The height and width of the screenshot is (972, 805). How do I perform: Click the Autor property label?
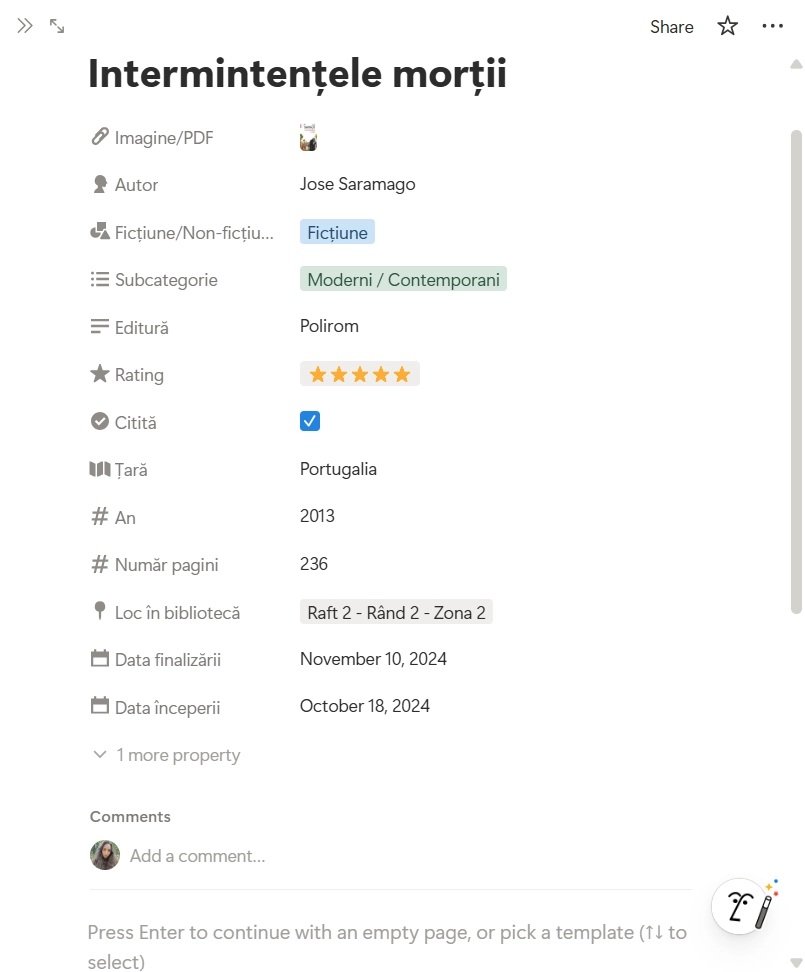tap(136, 185)
